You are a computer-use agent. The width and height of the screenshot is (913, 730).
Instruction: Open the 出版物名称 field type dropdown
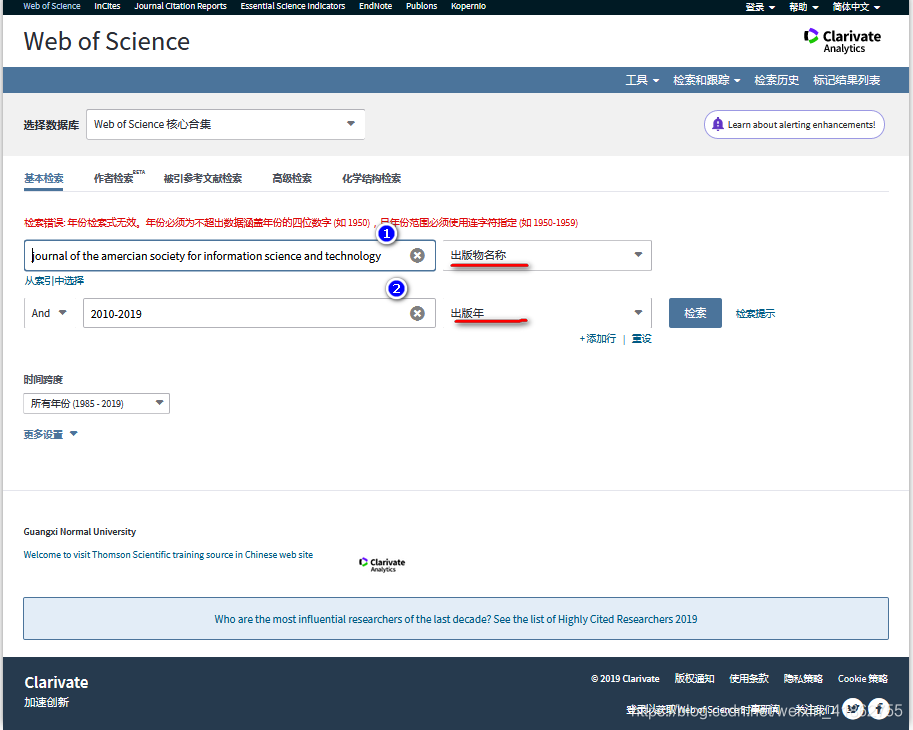(547, 256)
